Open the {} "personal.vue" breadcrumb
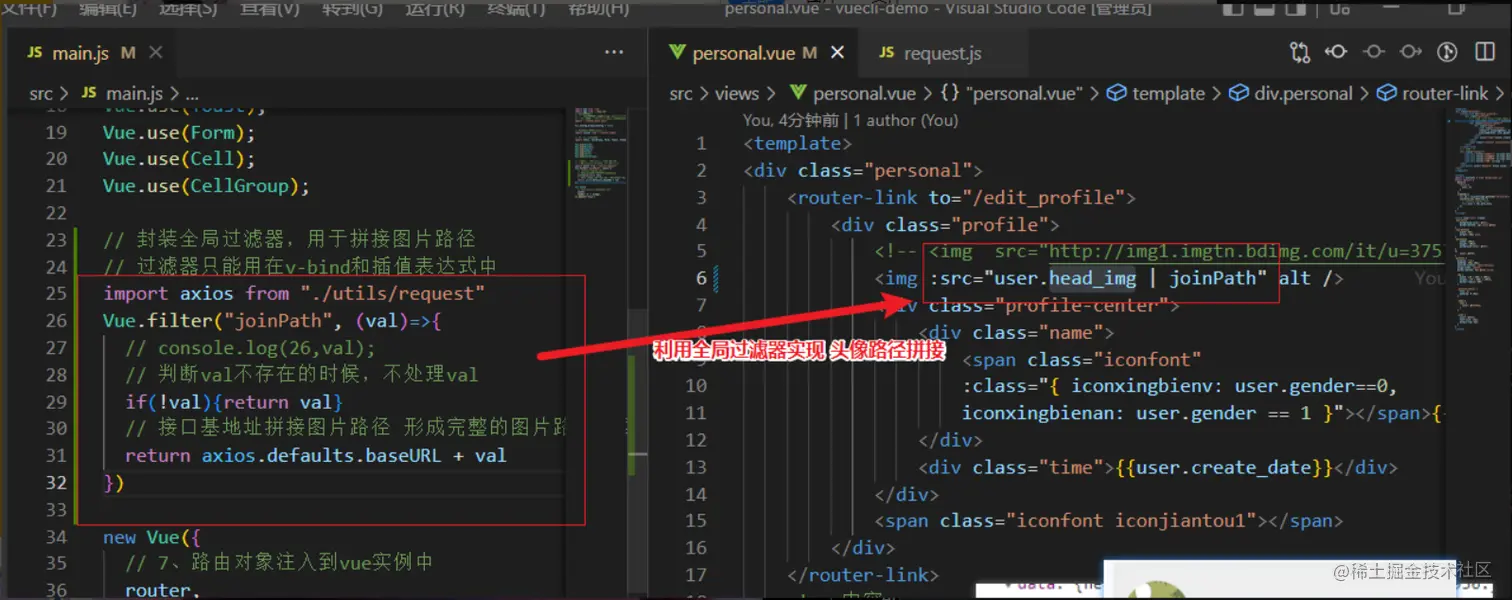 [x=1012, y=93]
